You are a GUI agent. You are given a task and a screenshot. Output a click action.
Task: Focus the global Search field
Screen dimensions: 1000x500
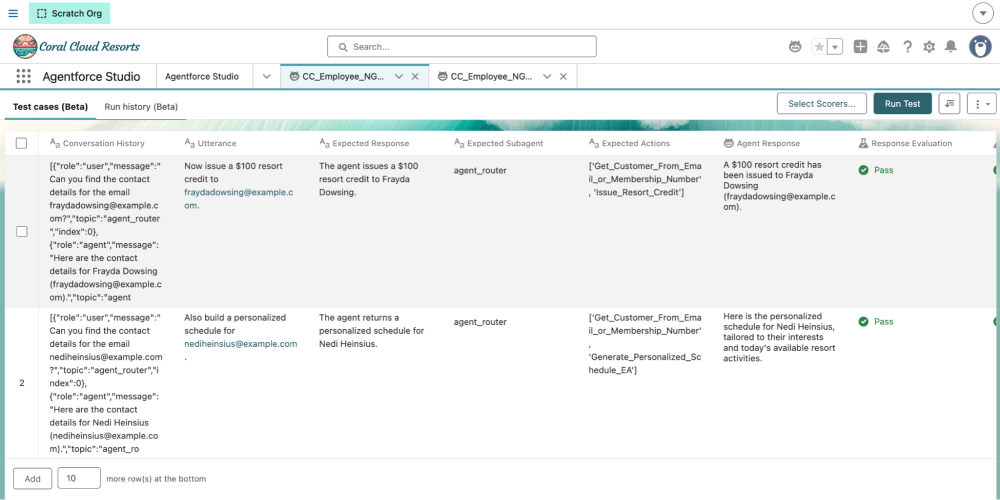(462, 47)
